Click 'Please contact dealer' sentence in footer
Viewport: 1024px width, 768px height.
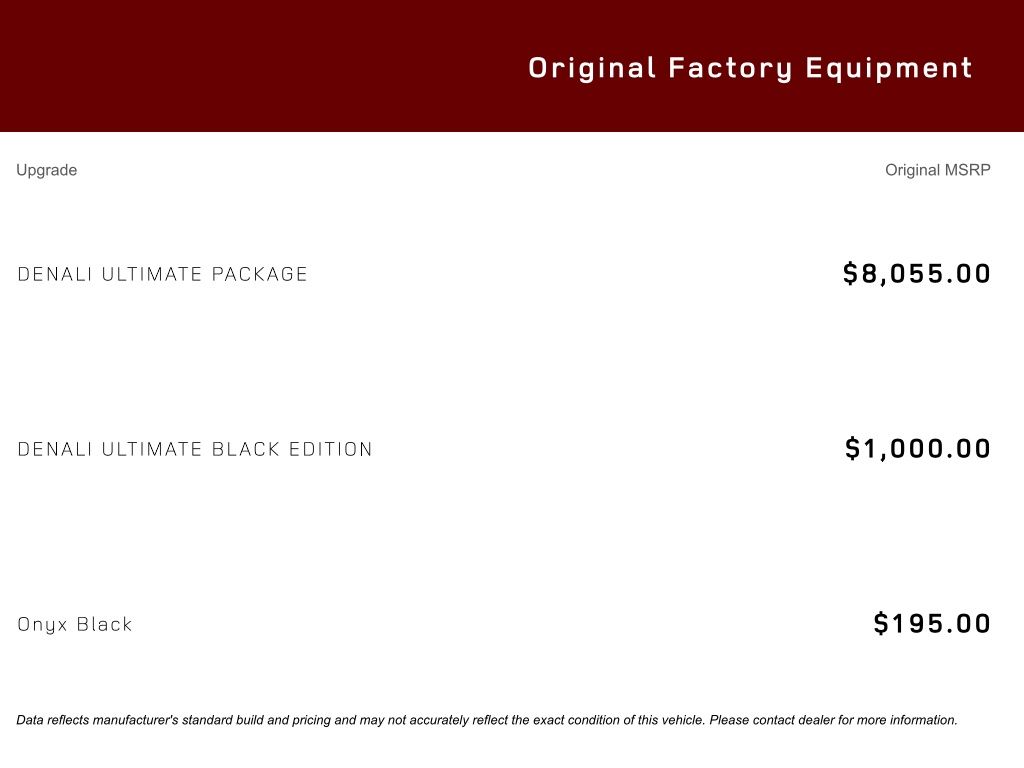coord(833,720)
